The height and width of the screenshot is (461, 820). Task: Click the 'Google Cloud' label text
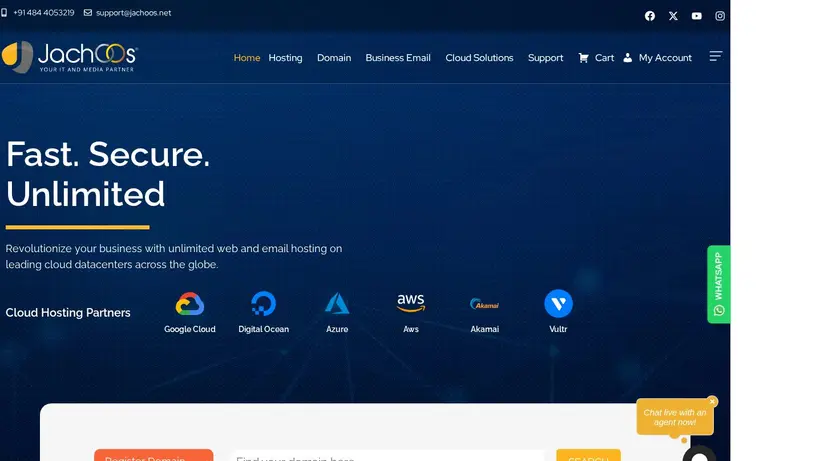pos(189,329)
